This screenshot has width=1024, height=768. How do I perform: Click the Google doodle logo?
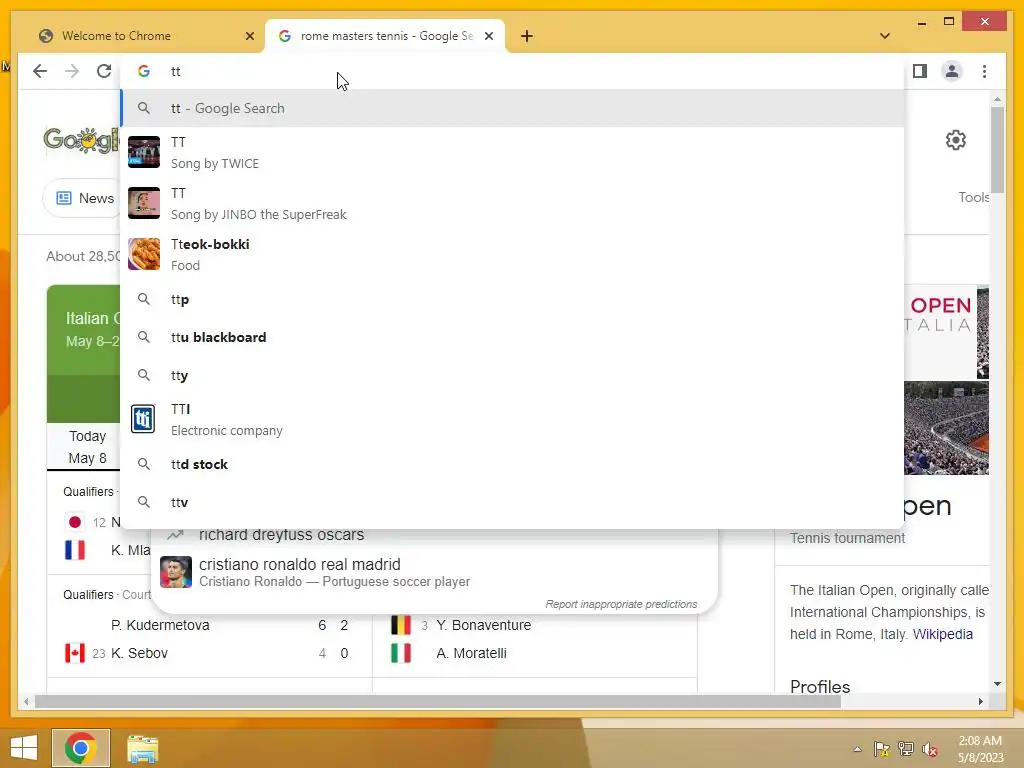click(82, 140)
